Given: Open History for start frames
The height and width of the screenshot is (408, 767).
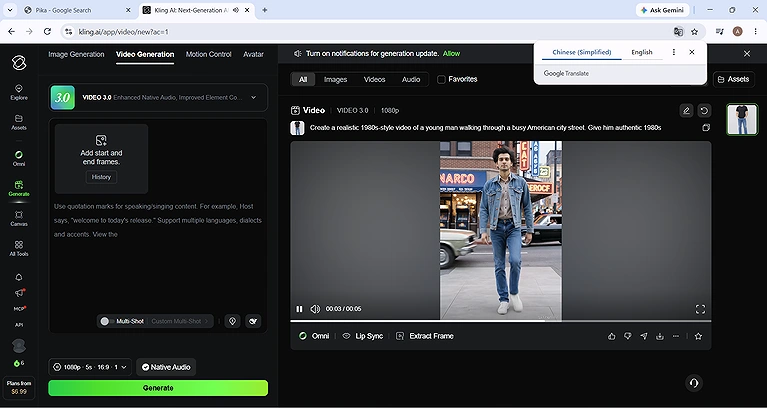Looking at the screenshot, I should 101,177.
